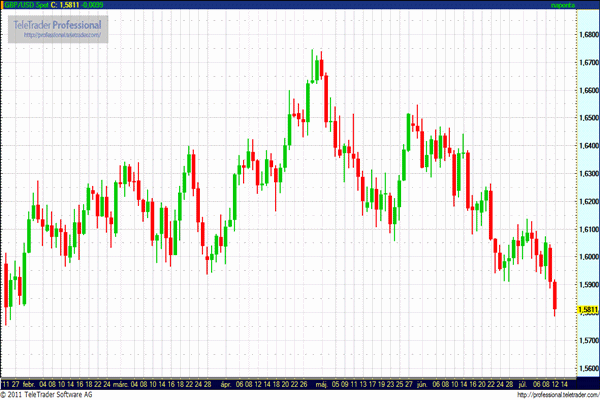The image size is (600, 400).
Task: Click the 1,6200 price axis label
Action: tap(587, 202)
